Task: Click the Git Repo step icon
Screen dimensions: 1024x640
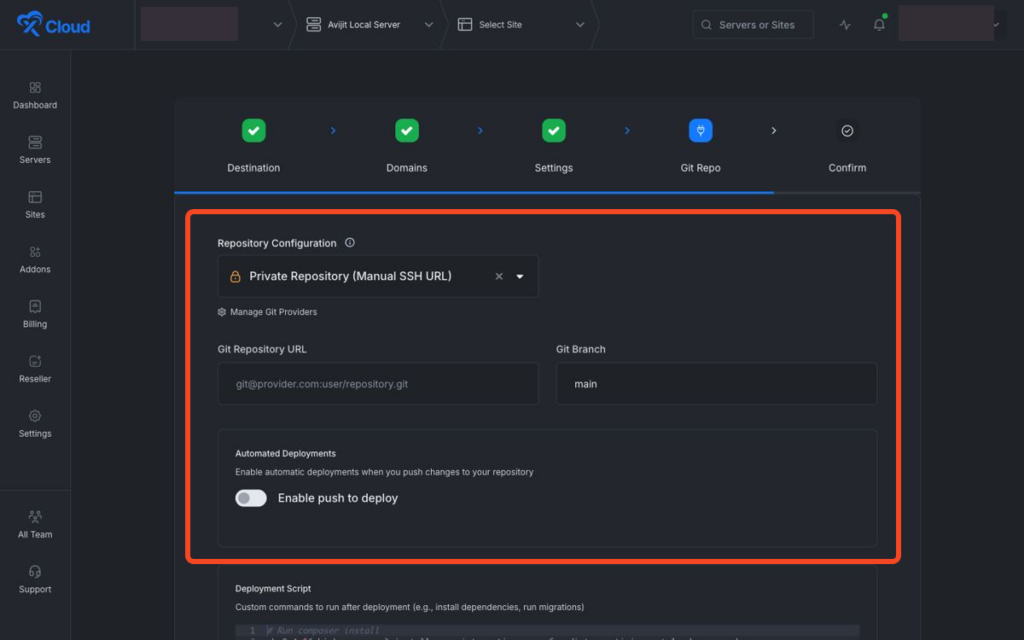Action: pyautogui.click(x=701, y=131)
